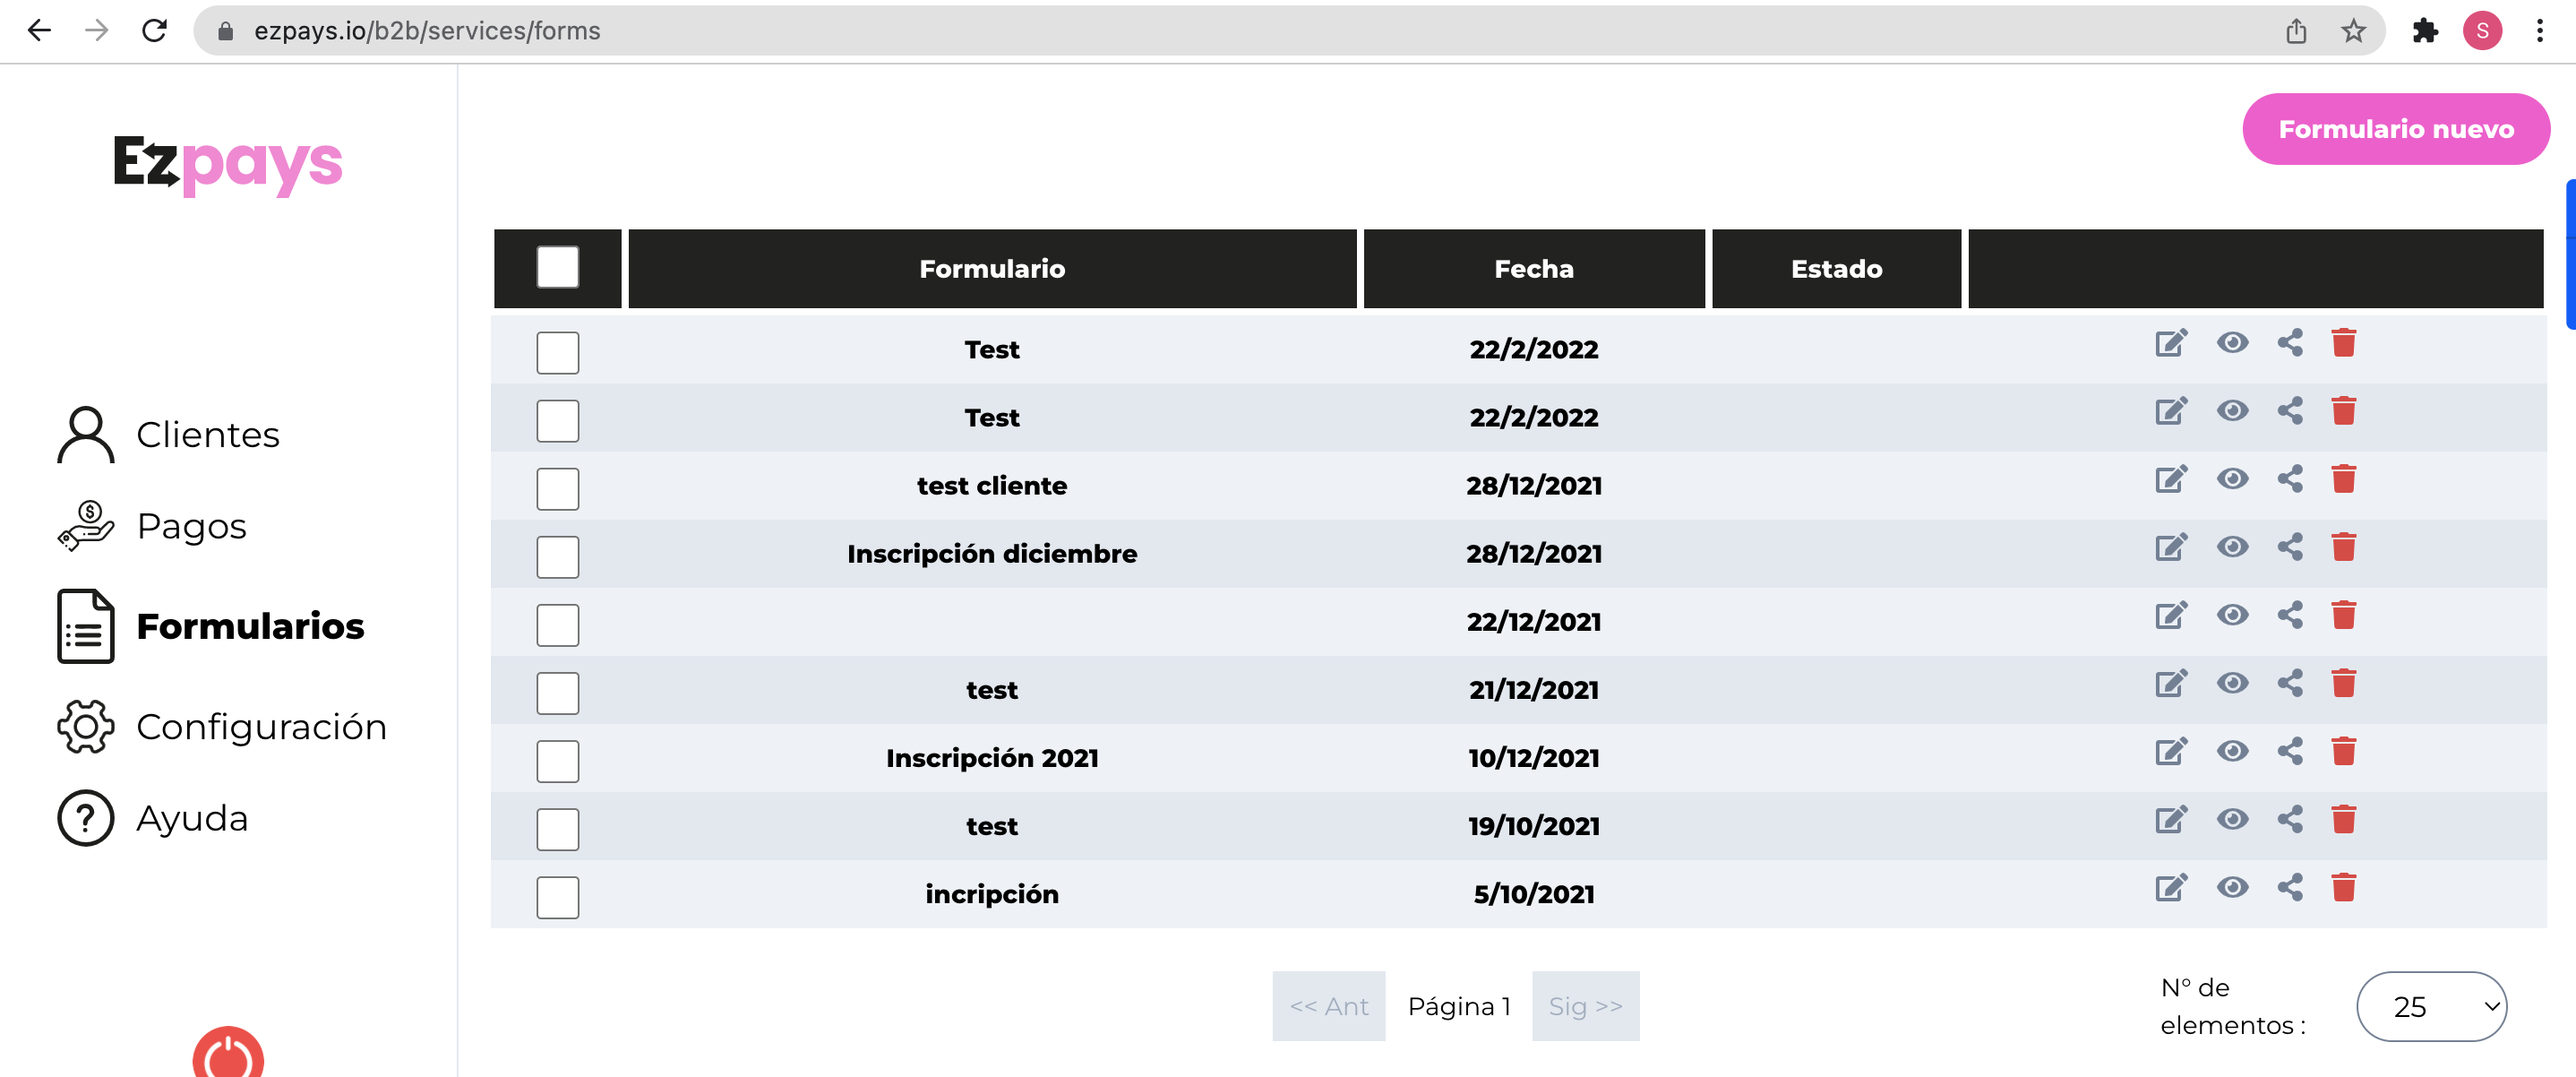Viewport: 2576px width, 1077px height.
Task: Delete the form dated 22/12/2021
Action: coord(2343,616)
